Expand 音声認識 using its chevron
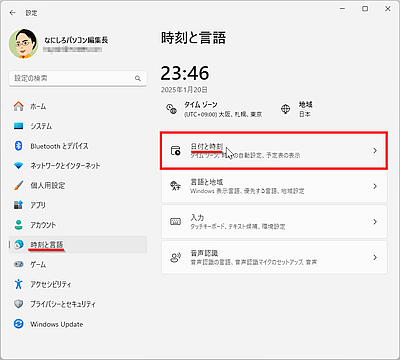Screen dimensions: 400x360 point(375,257)
